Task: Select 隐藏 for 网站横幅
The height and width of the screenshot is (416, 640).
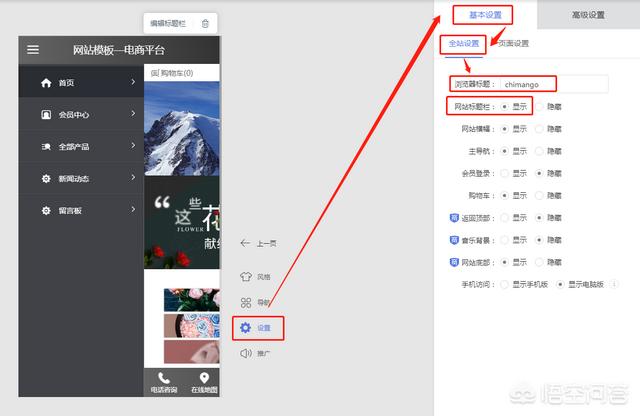Action: pos(539,129)
